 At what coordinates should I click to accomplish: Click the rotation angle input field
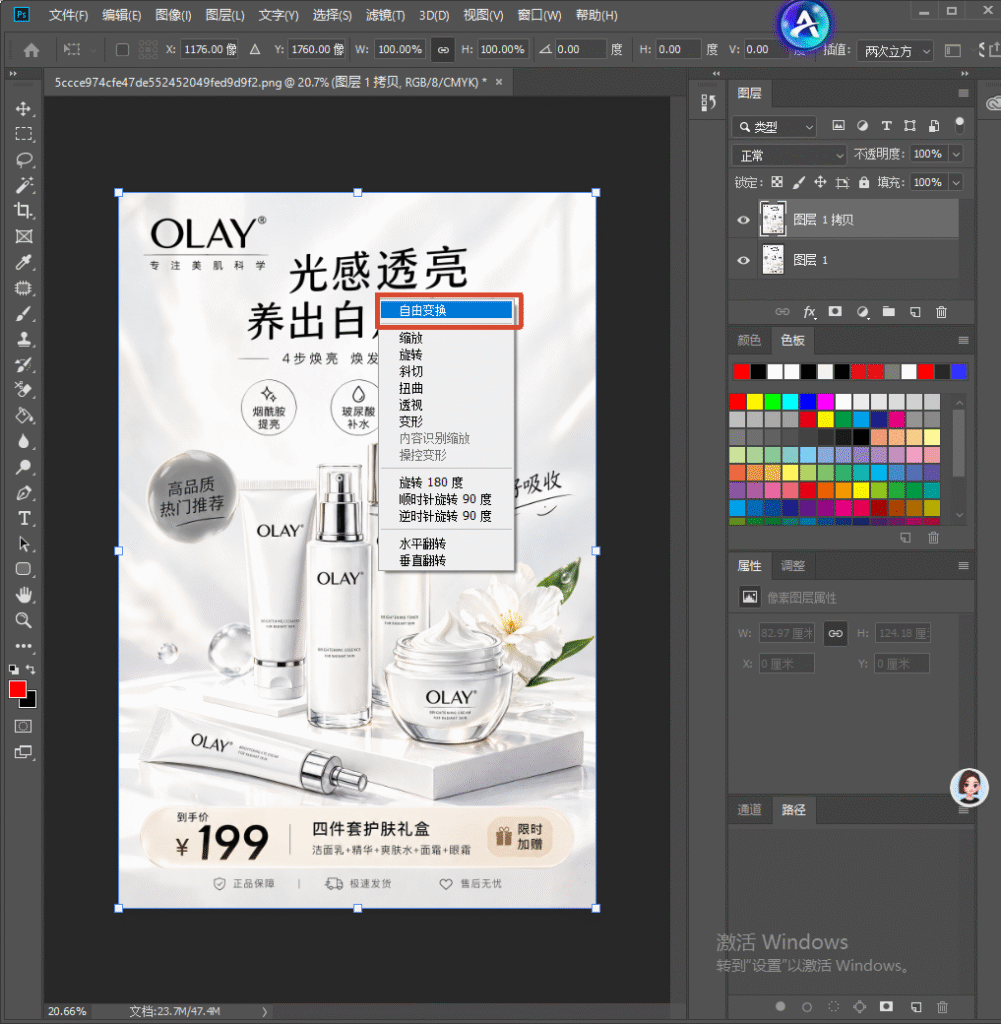pos(580,50)
